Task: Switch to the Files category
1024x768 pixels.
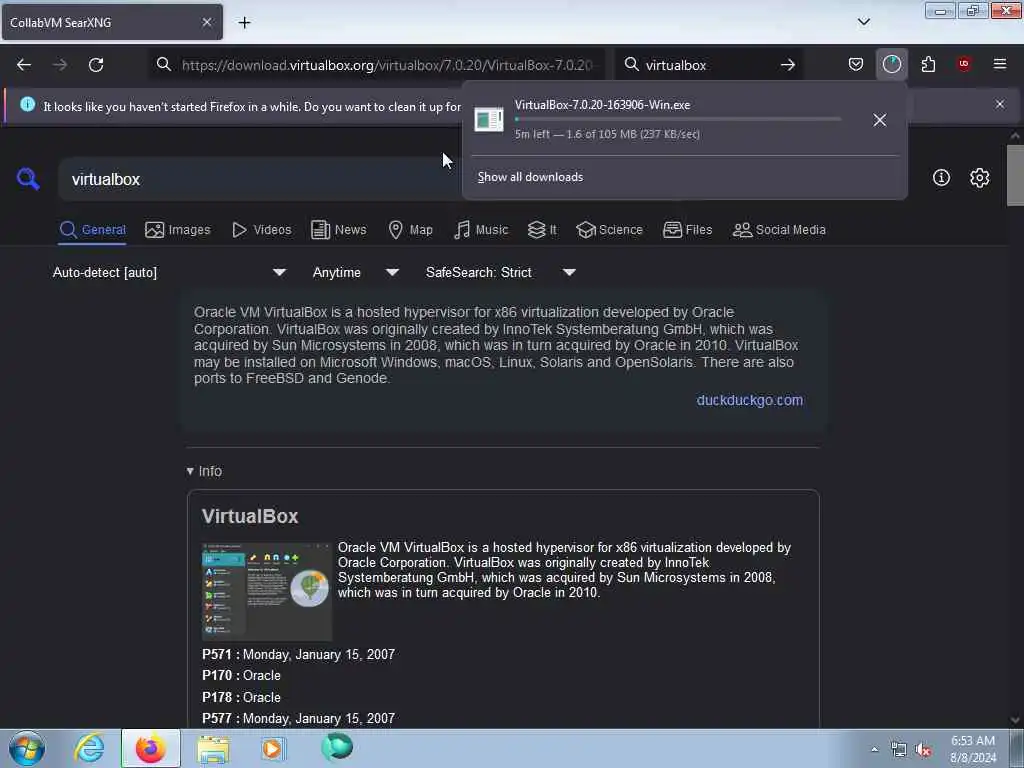Action: (687, 230)
